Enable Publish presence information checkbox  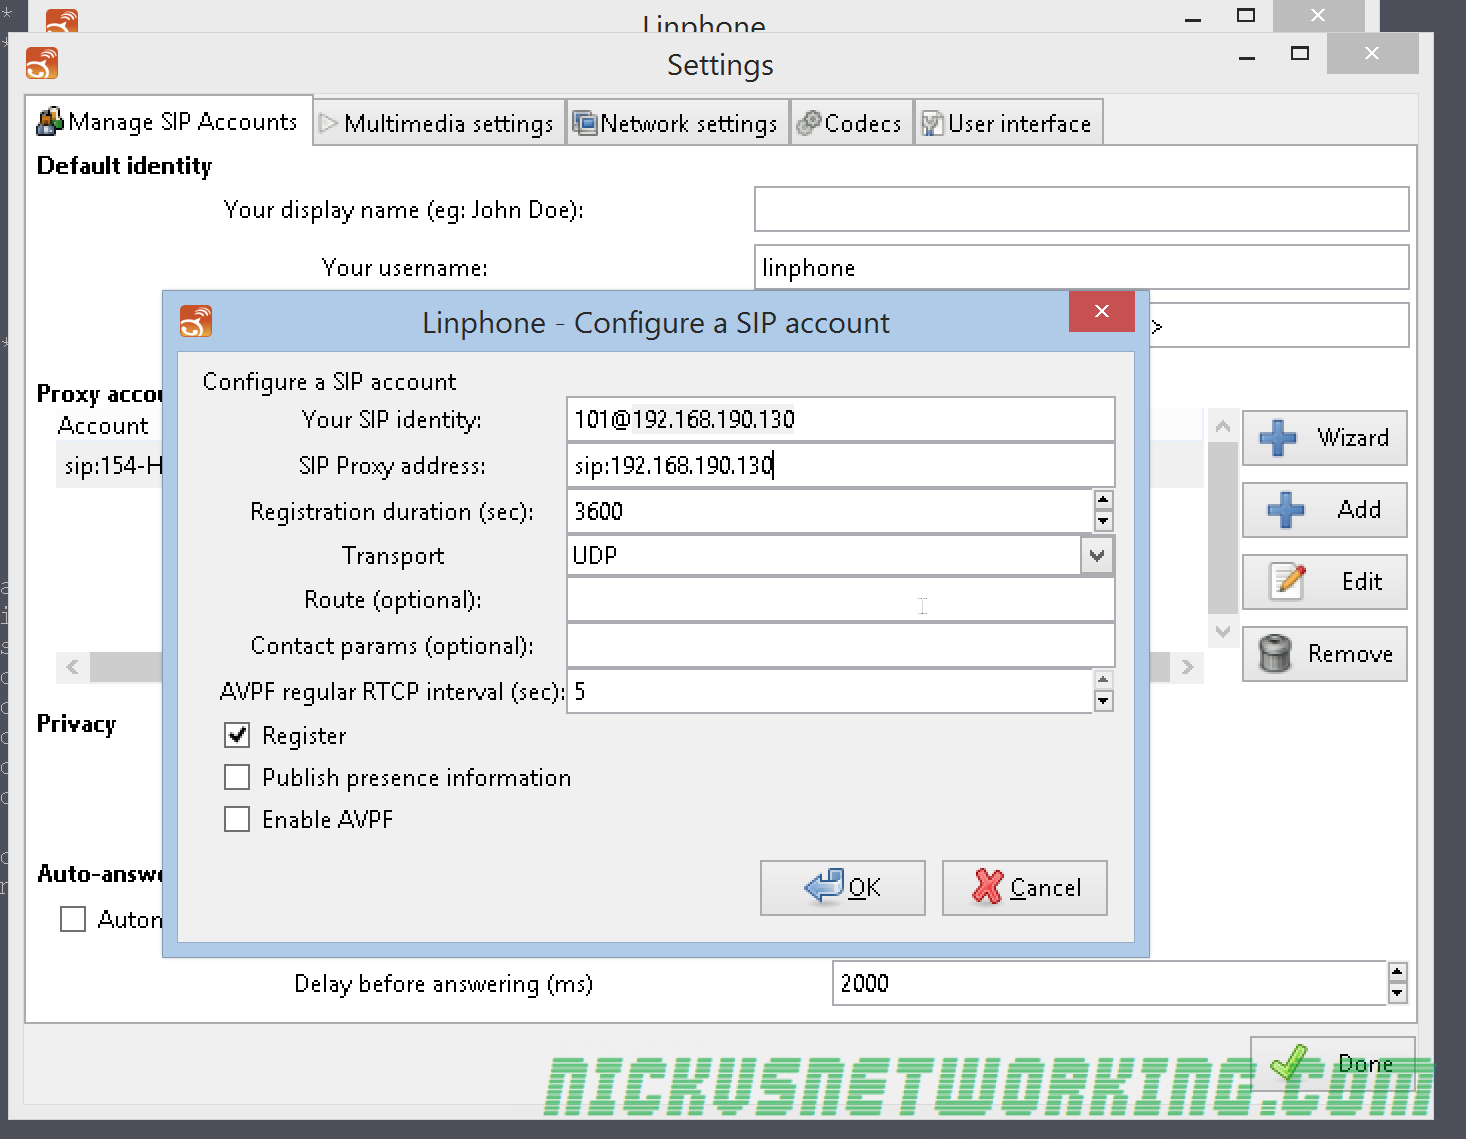tap(237, 777)
